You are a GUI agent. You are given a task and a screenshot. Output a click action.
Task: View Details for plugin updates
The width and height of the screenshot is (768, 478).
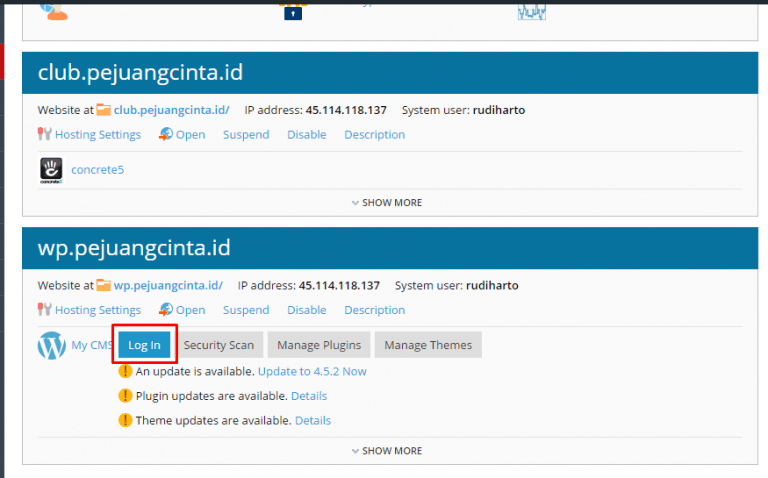[x=309, y=396]
